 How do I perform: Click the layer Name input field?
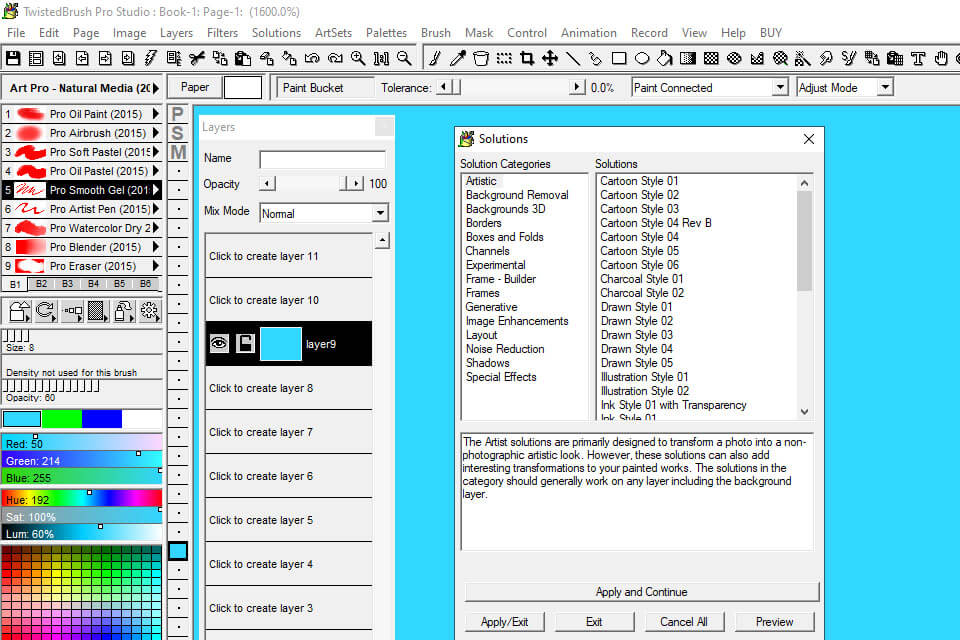[323, 159]
